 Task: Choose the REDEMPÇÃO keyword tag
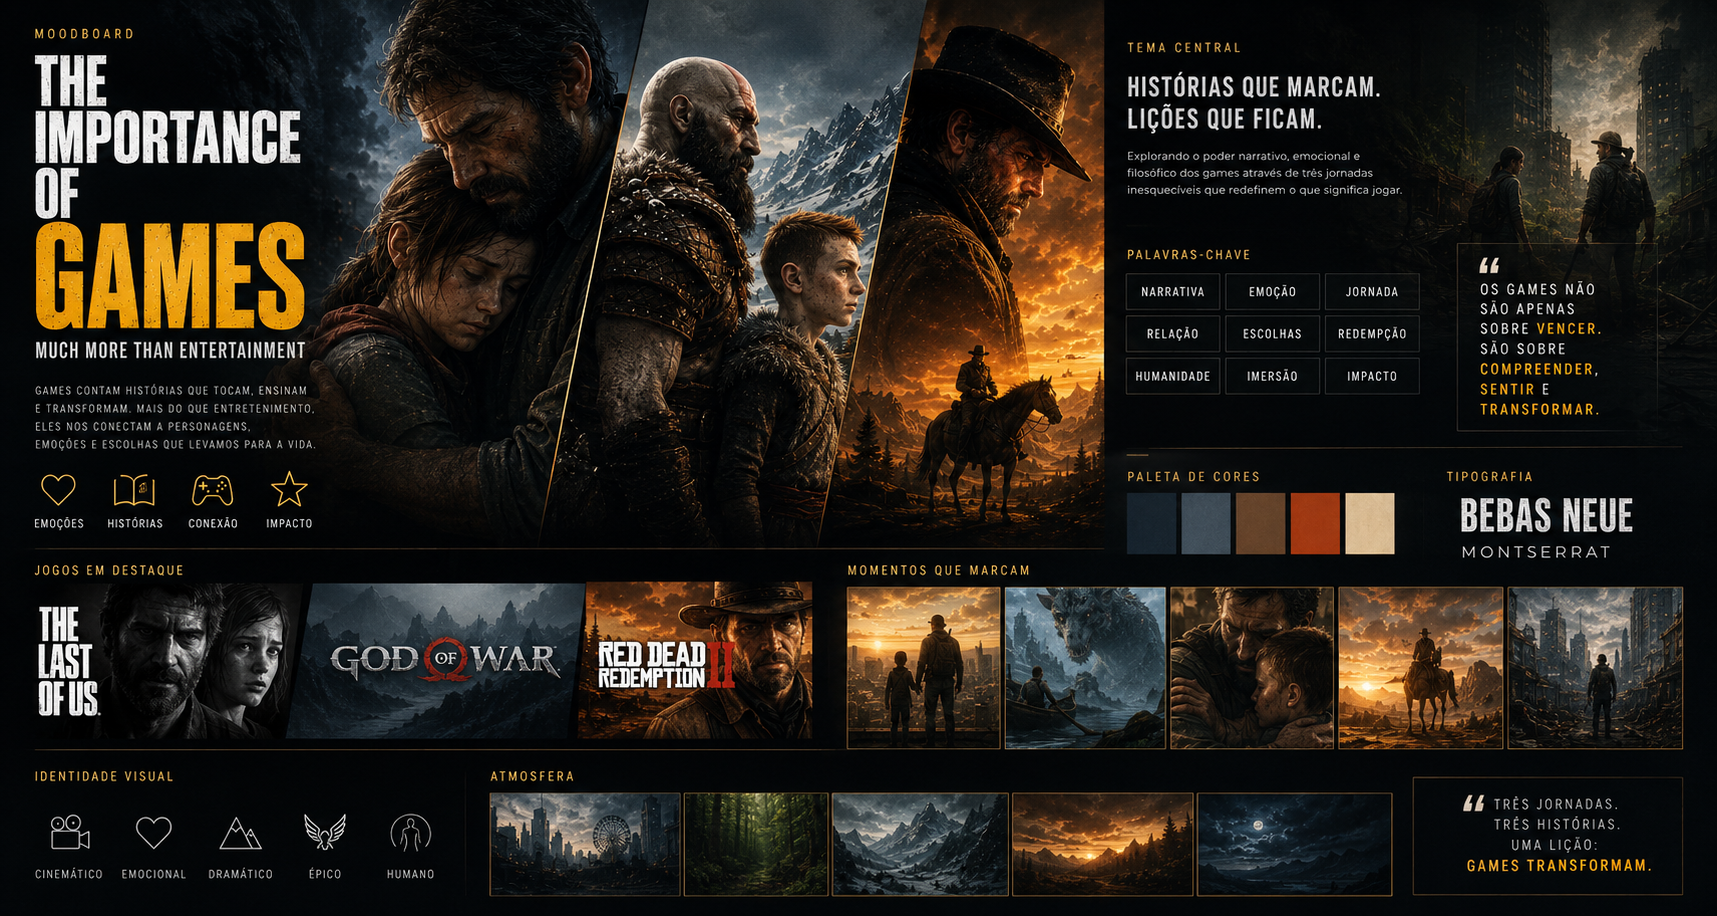click(1372, 334)
